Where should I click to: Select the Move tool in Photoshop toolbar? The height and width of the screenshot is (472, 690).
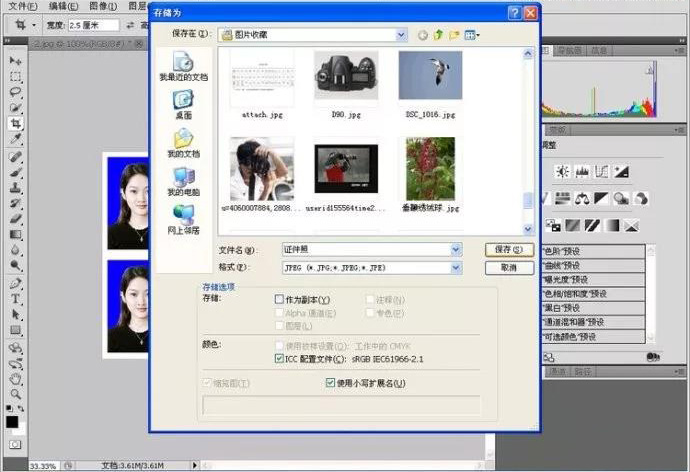click(x=15, y=61)
